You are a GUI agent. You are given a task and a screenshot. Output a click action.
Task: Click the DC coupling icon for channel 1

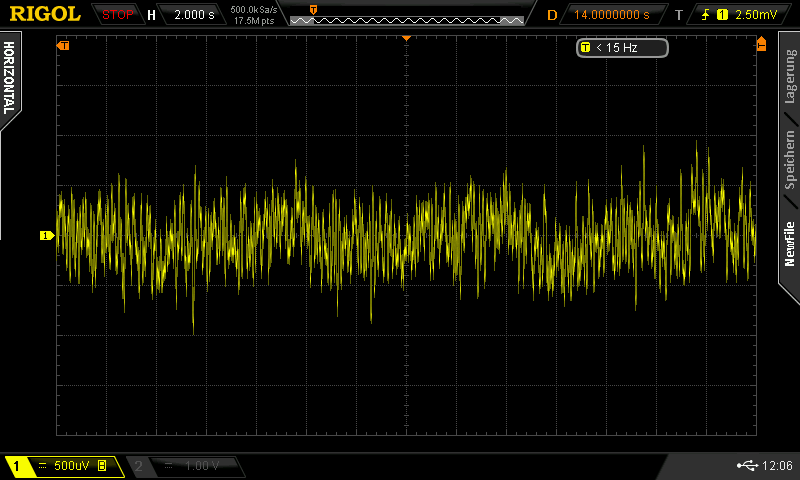[43, 466]
